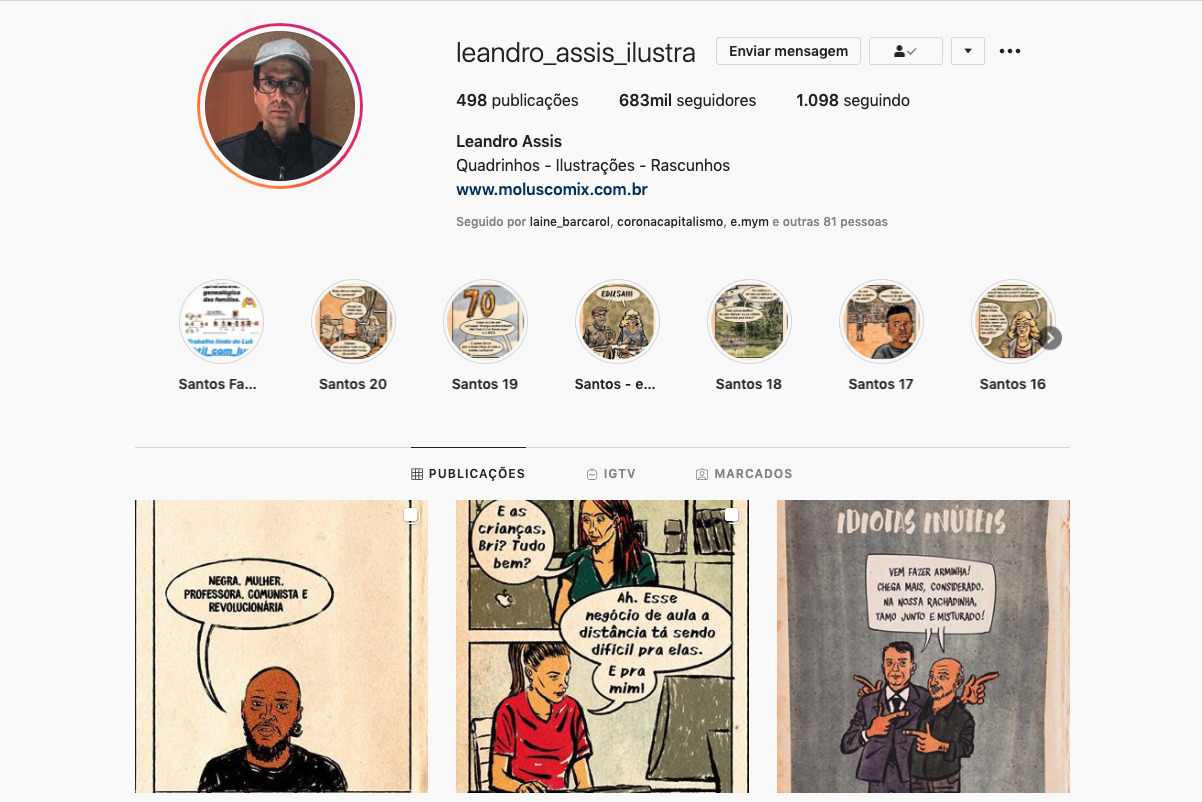Switch to the IGTV tab
The height and width of the screenshot is (802, 1202).
point(611,474)
